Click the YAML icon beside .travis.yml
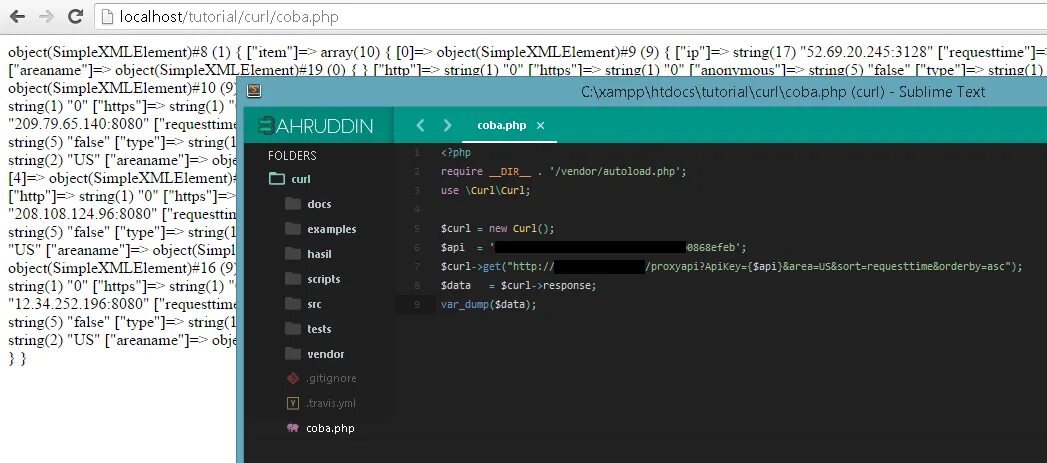The width and height of the screenshot is (1047, 463). [x=292, y=403]
